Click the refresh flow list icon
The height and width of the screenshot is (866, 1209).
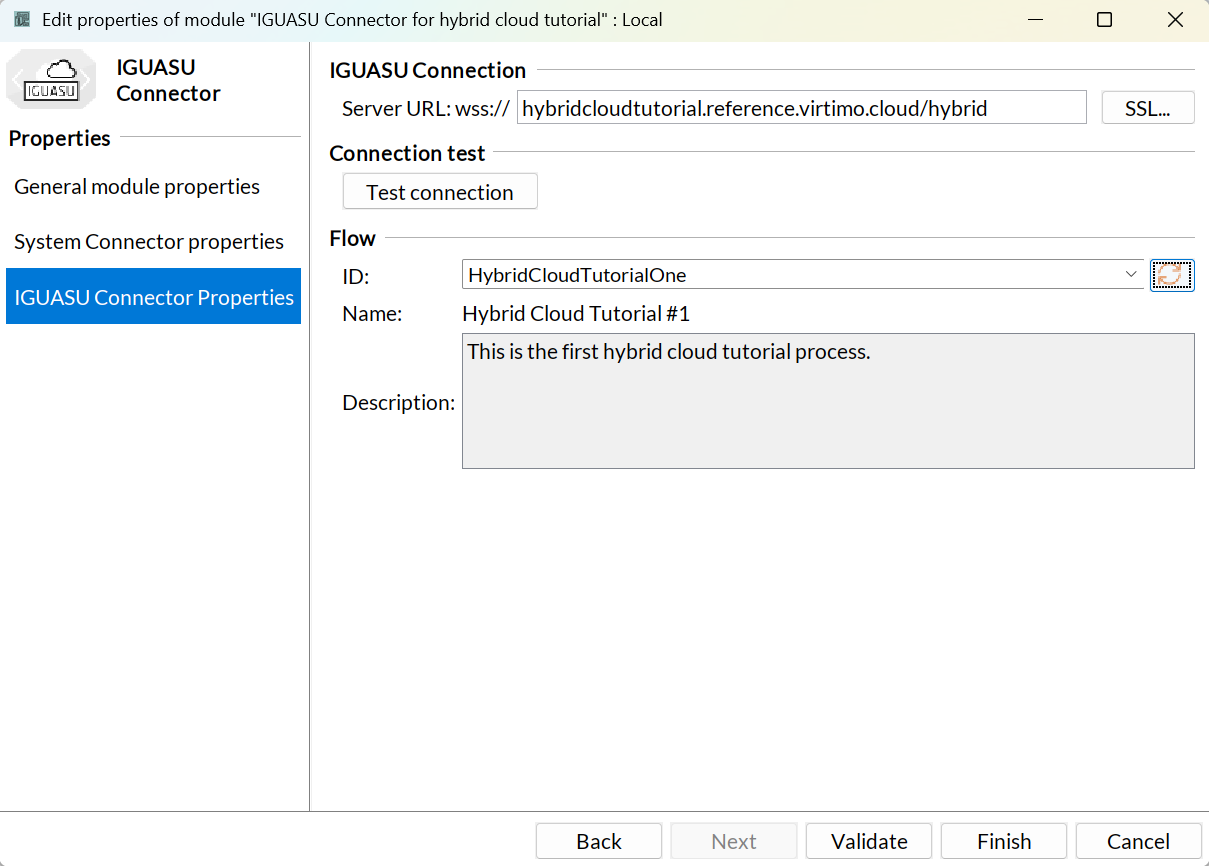(1172, 274)
